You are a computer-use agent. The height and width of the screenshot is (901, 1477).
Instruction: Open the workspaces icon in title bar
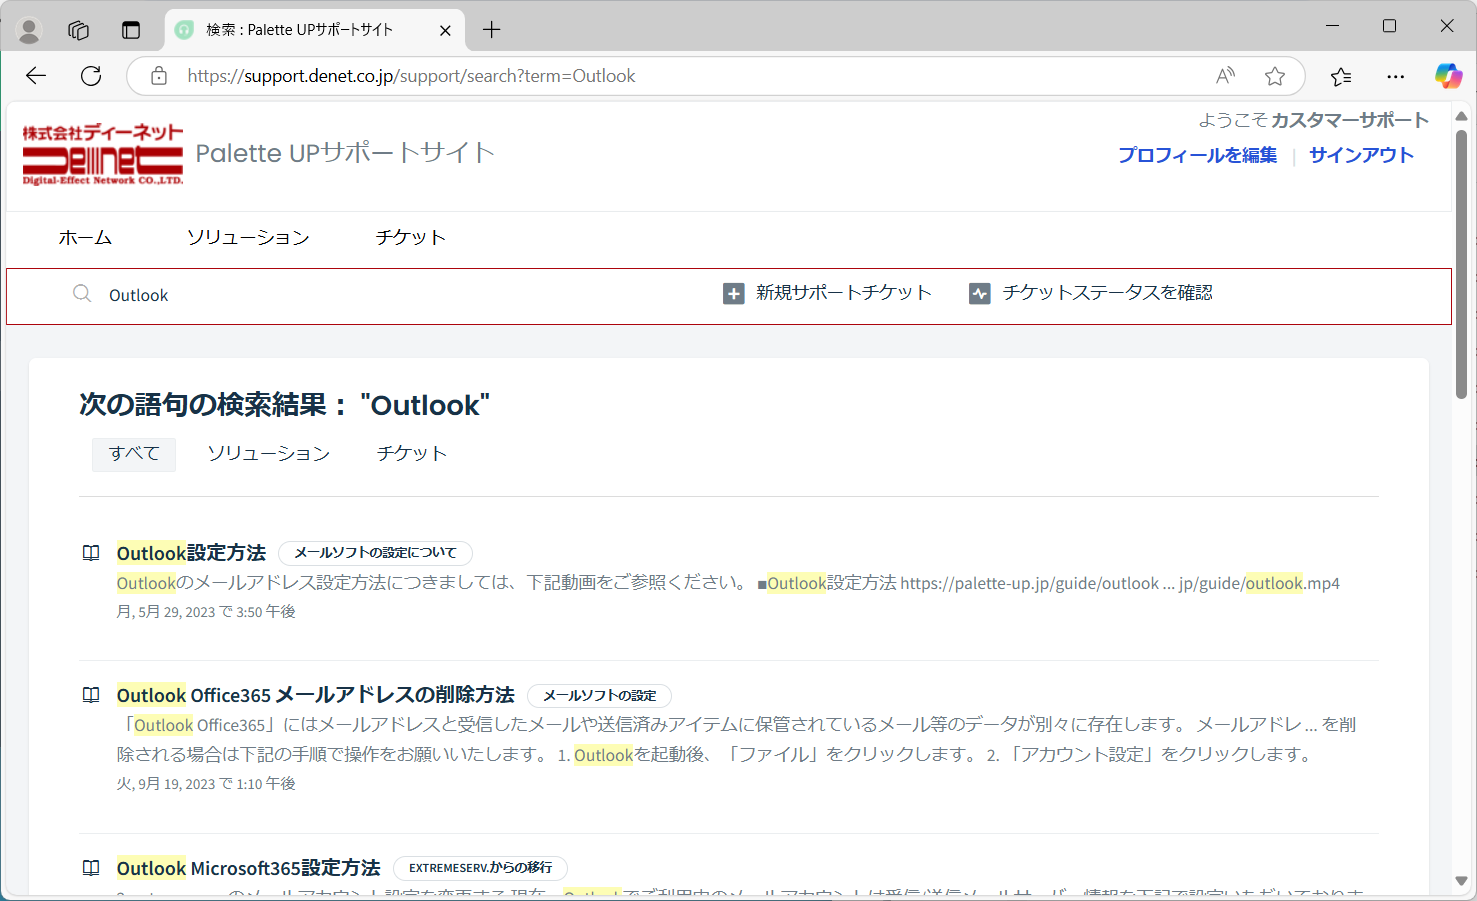click(79, 30)
